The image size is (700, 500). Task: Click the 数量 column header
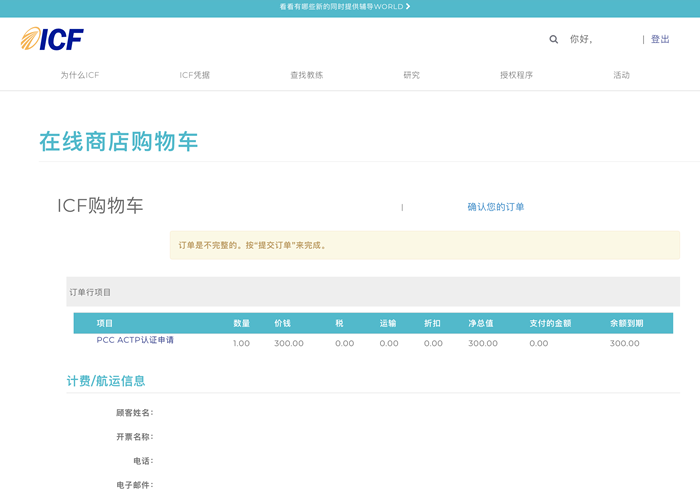241,323
